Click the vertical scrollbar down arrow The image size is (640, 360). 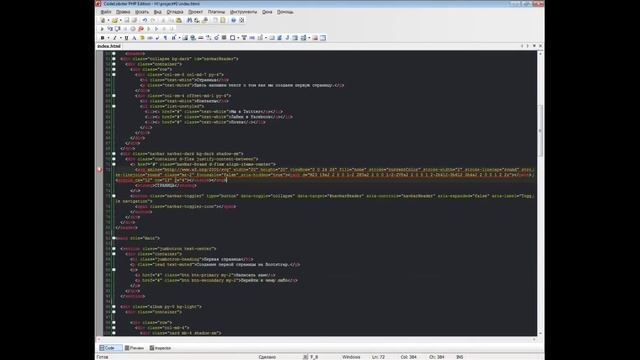(x=540, y=333)
